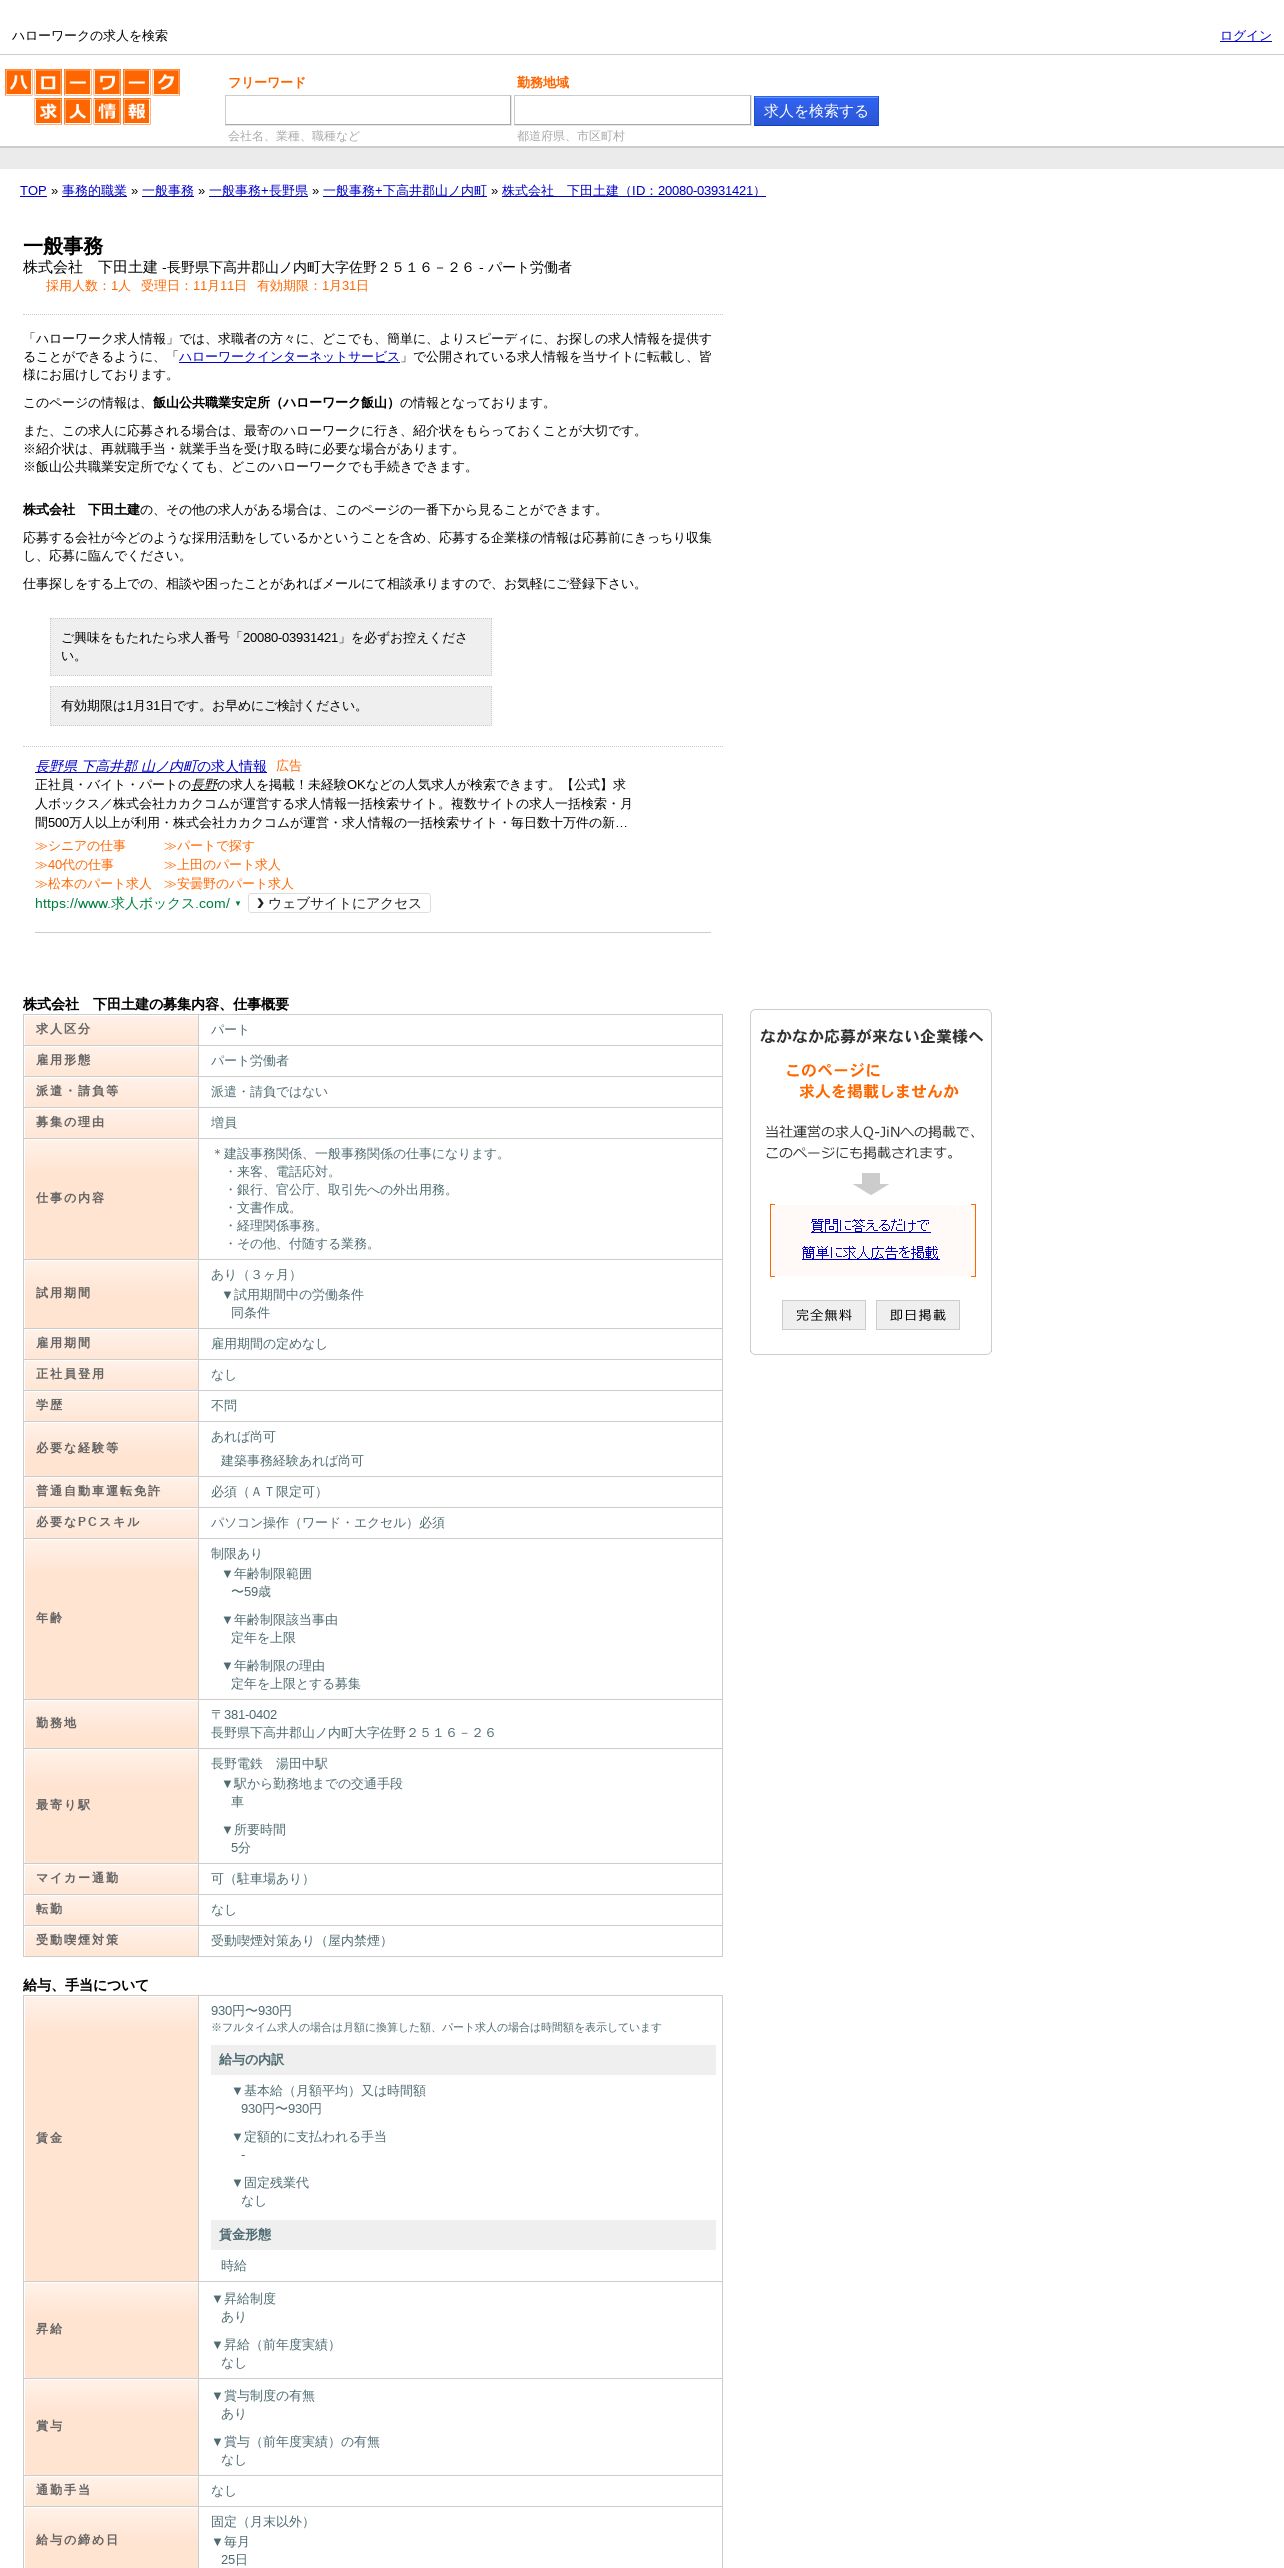This screenshot has height=2568, width=1284.
Task: Click ≫40代の仕事 ad link
Action: (x=75, y=865)
